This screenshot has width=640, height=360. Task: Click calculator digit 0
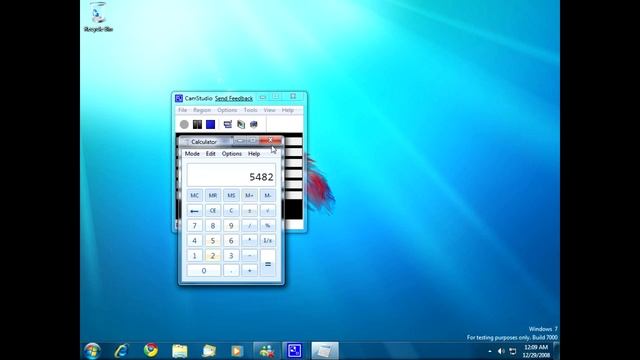click(x=204, y=271)
